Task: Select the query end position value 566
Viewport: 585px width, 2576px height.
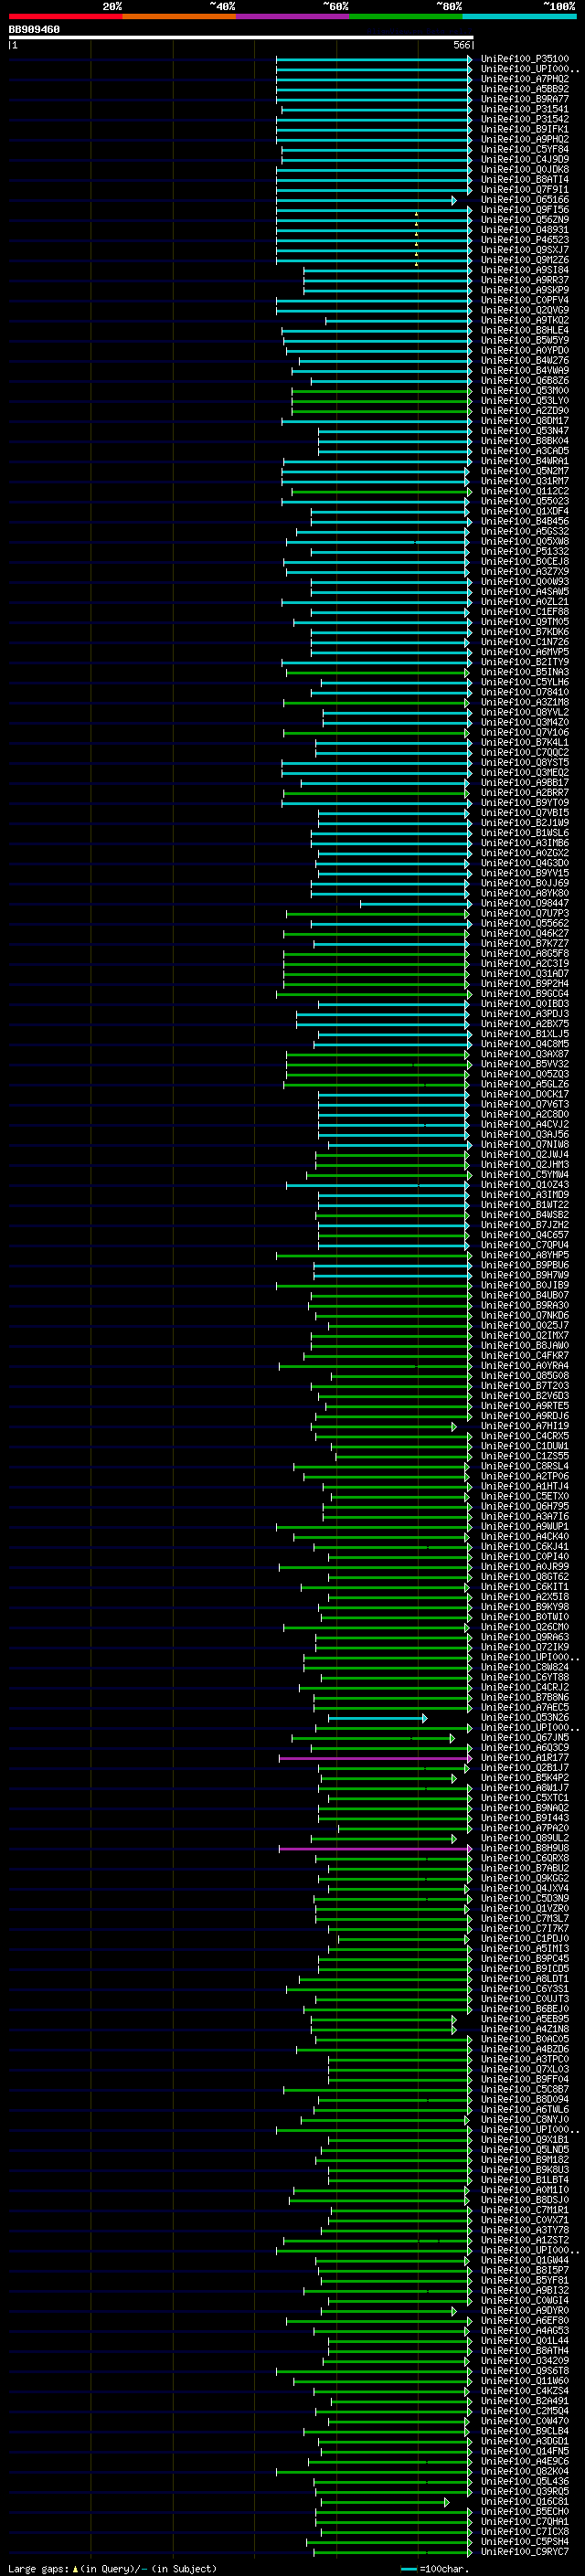Action: click(x=461, y=45)
